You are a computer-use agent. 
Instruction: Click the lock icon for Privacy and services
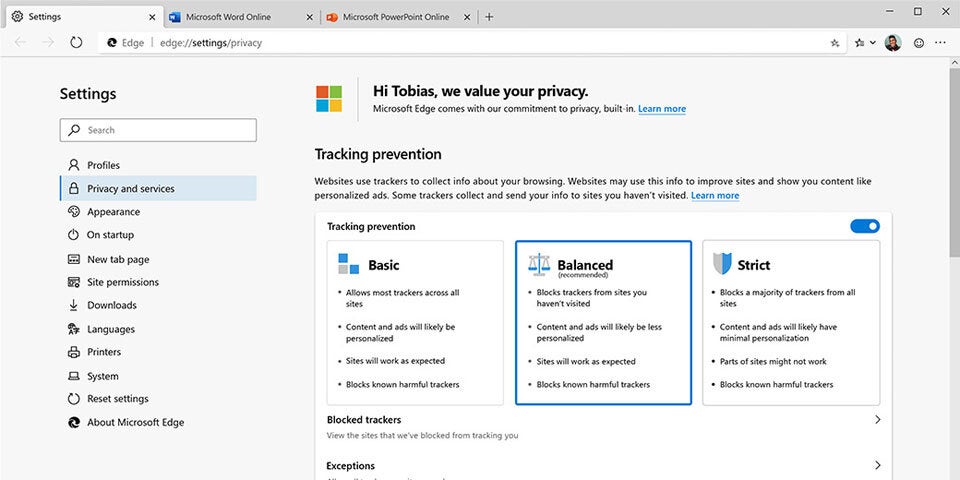(x=73, y=188)
